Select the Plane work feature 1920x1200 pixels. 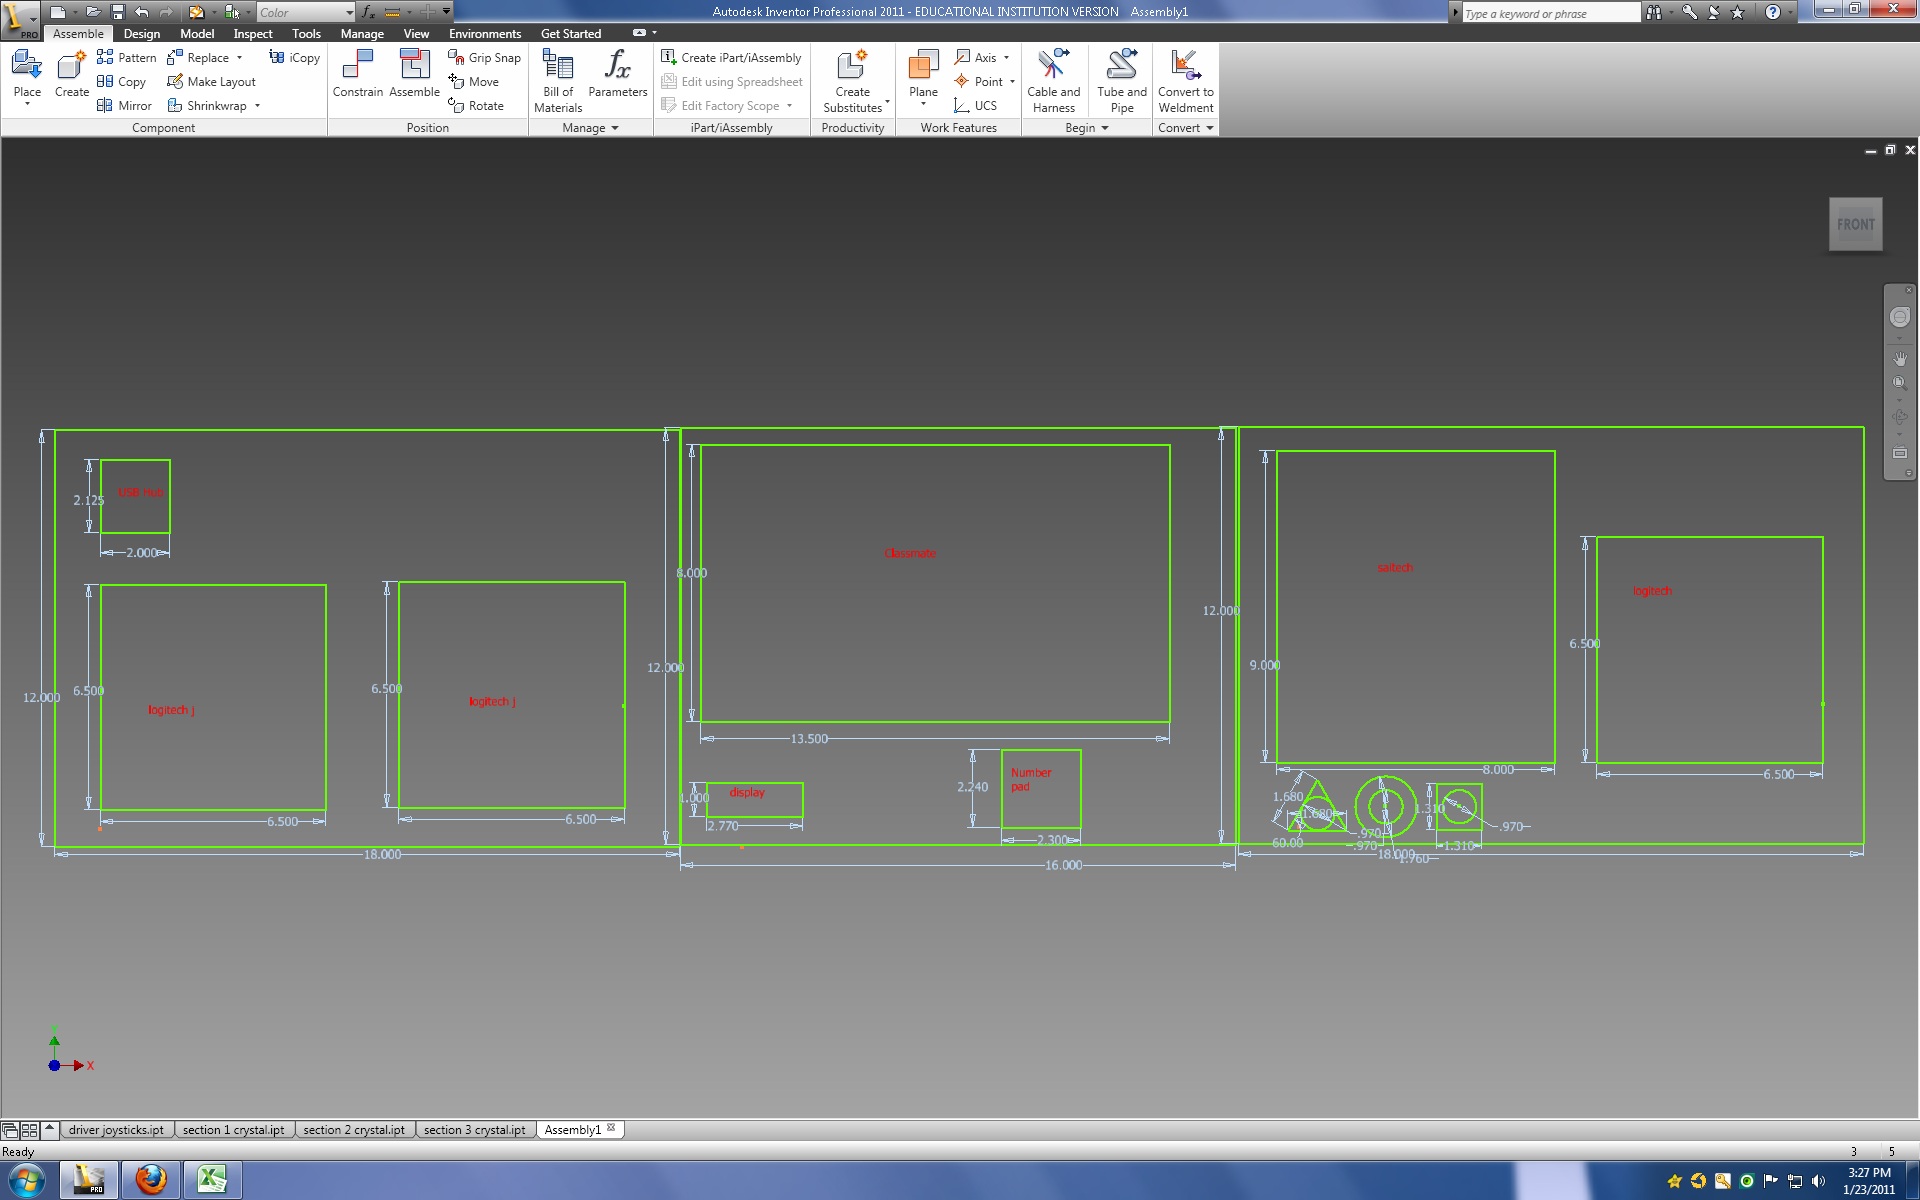(923, 68)
